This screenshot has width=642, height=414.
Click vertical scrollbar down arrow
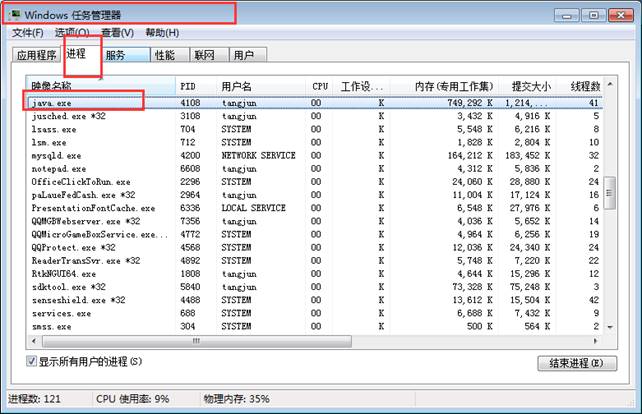(610, 327)
